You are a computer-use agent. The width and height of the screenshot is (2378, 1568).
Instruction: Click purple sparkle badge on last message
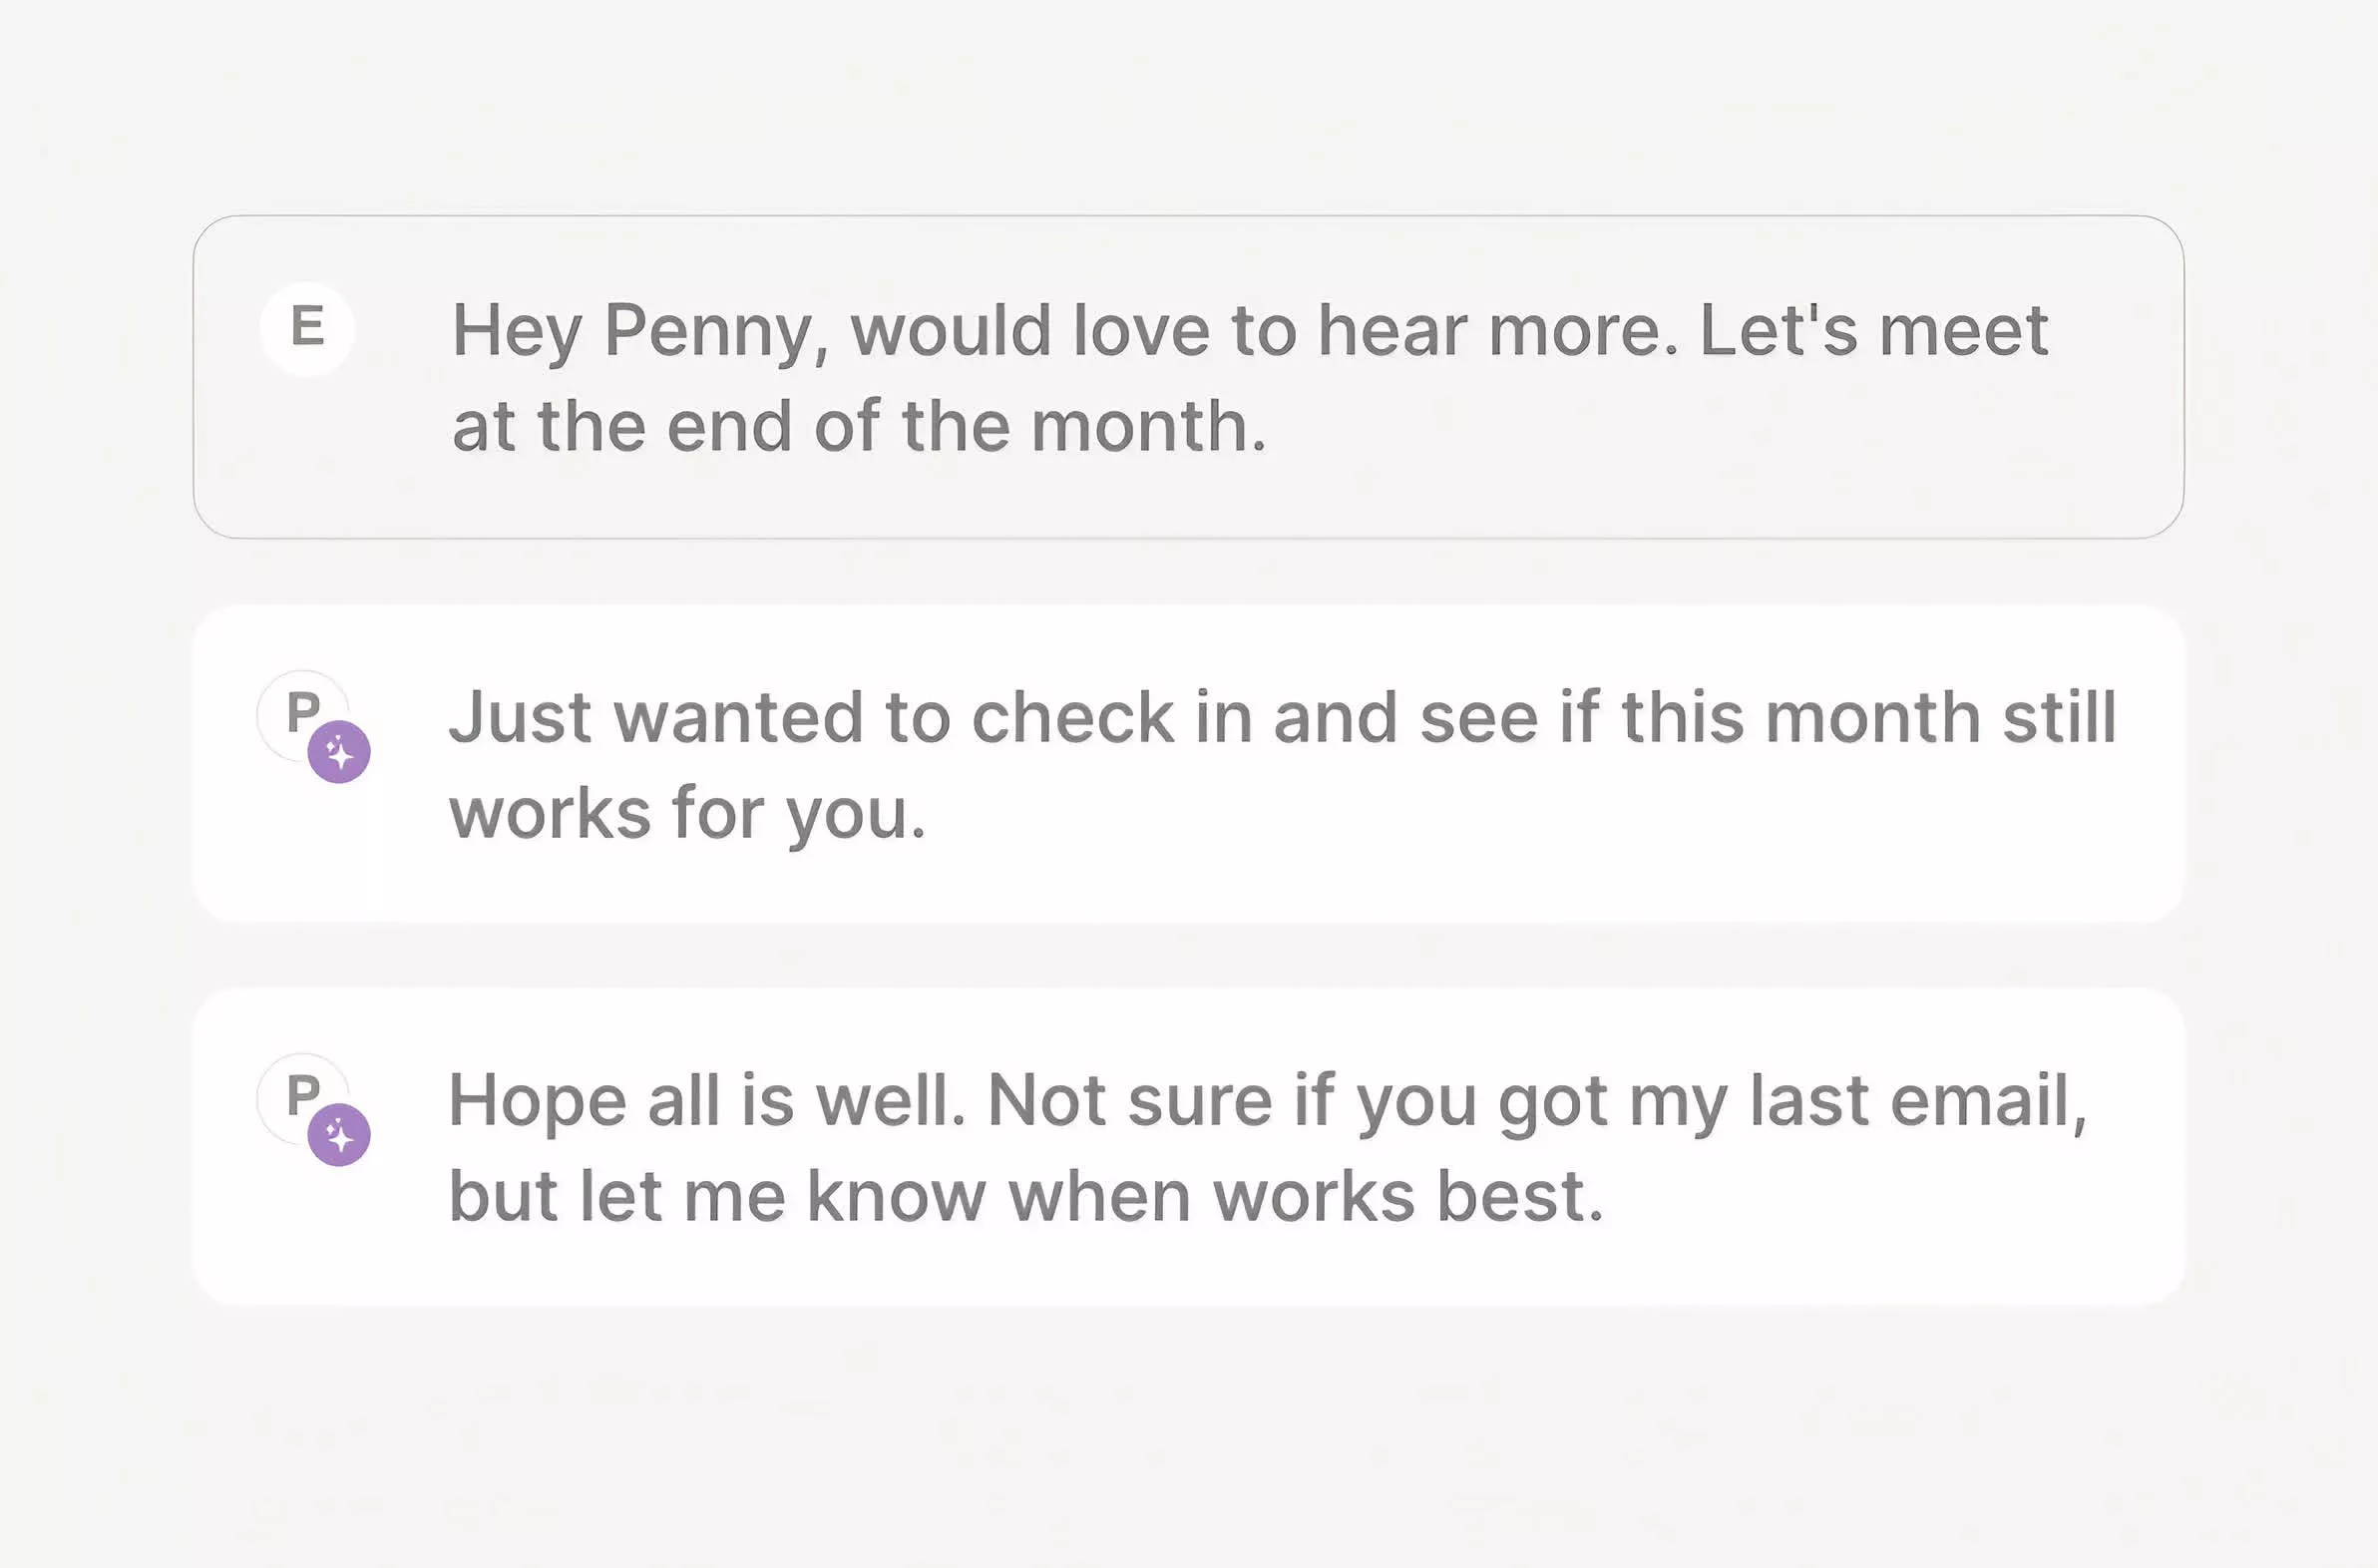coord(339,1135)
